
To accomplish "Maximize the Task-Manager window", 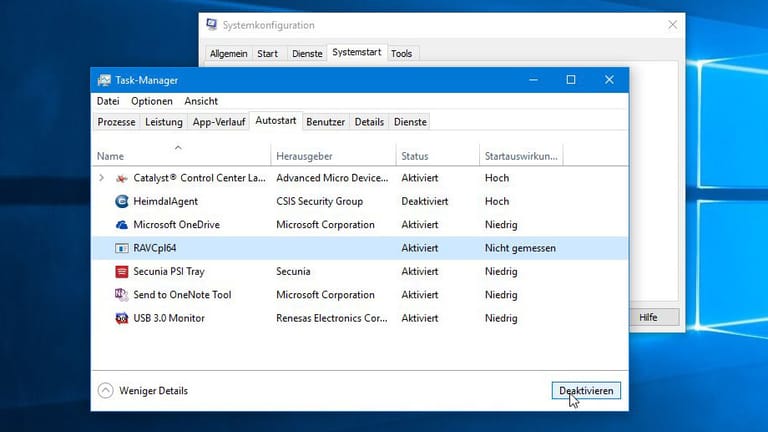I will pos(571,80).
